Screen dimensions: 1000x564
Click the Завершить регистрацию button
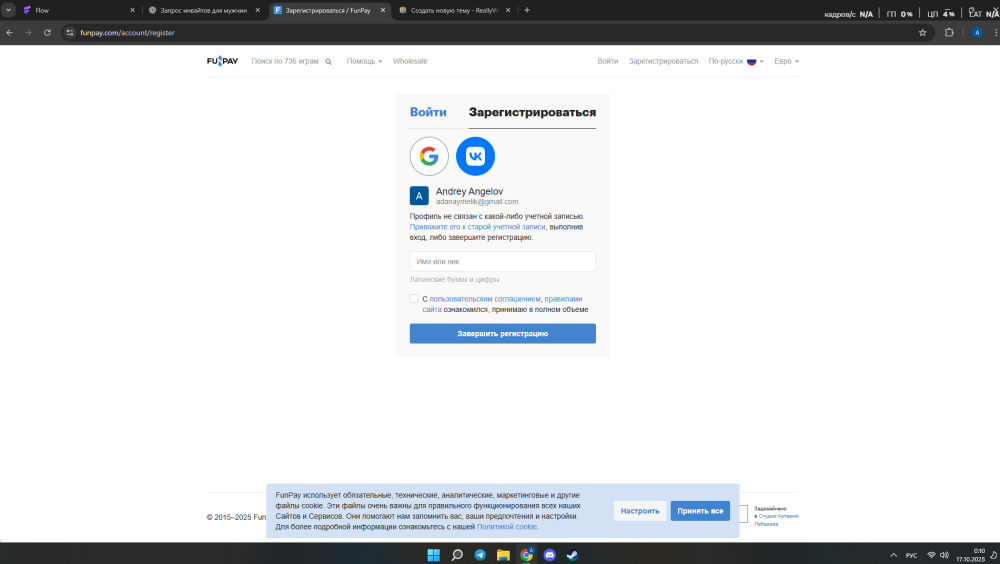pos(503,334)
